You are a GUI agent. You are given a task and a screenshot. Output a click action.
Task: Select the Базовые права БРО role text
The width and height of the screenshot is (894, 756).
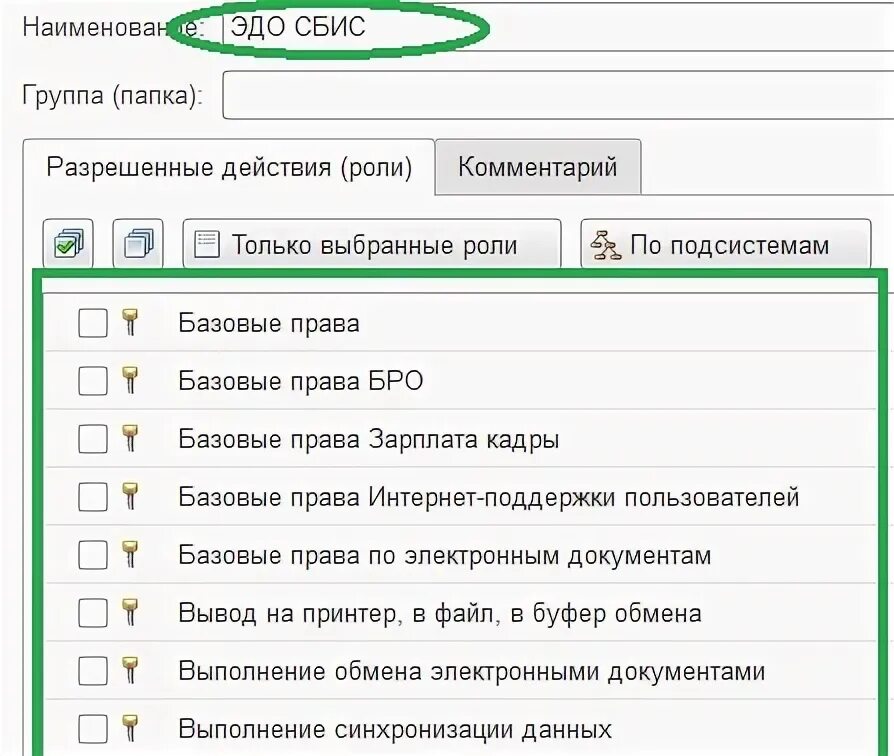point(301,381)
